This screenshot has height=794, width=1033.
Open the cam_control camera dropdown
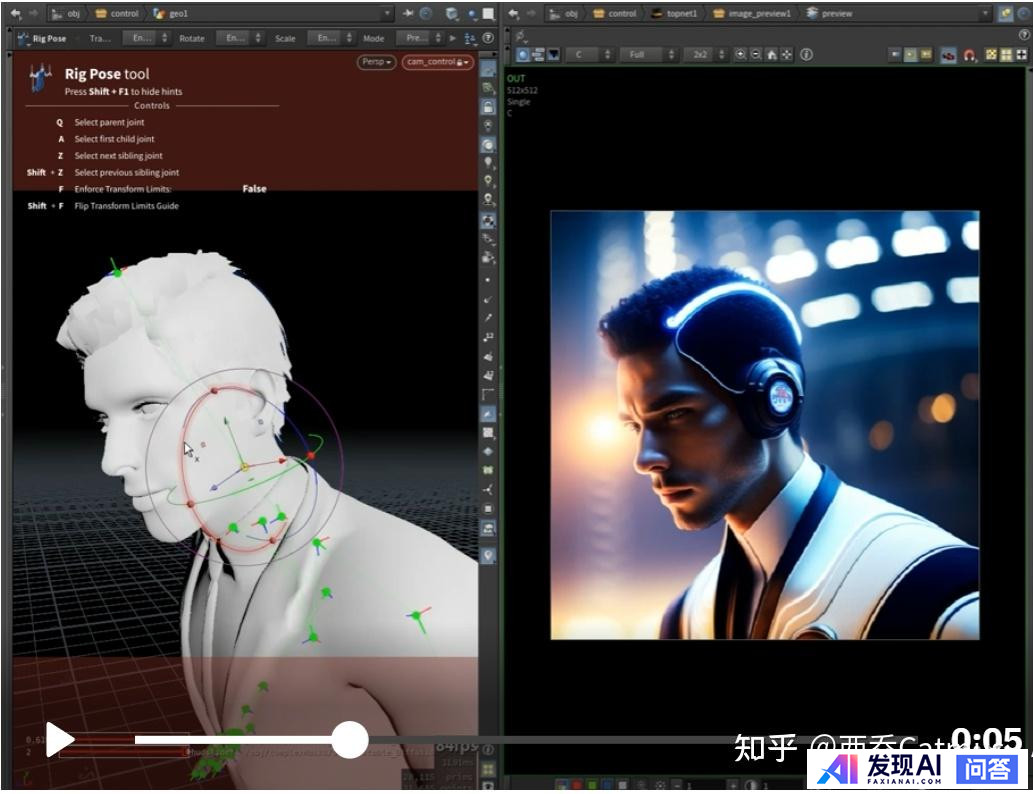point(438,62)
